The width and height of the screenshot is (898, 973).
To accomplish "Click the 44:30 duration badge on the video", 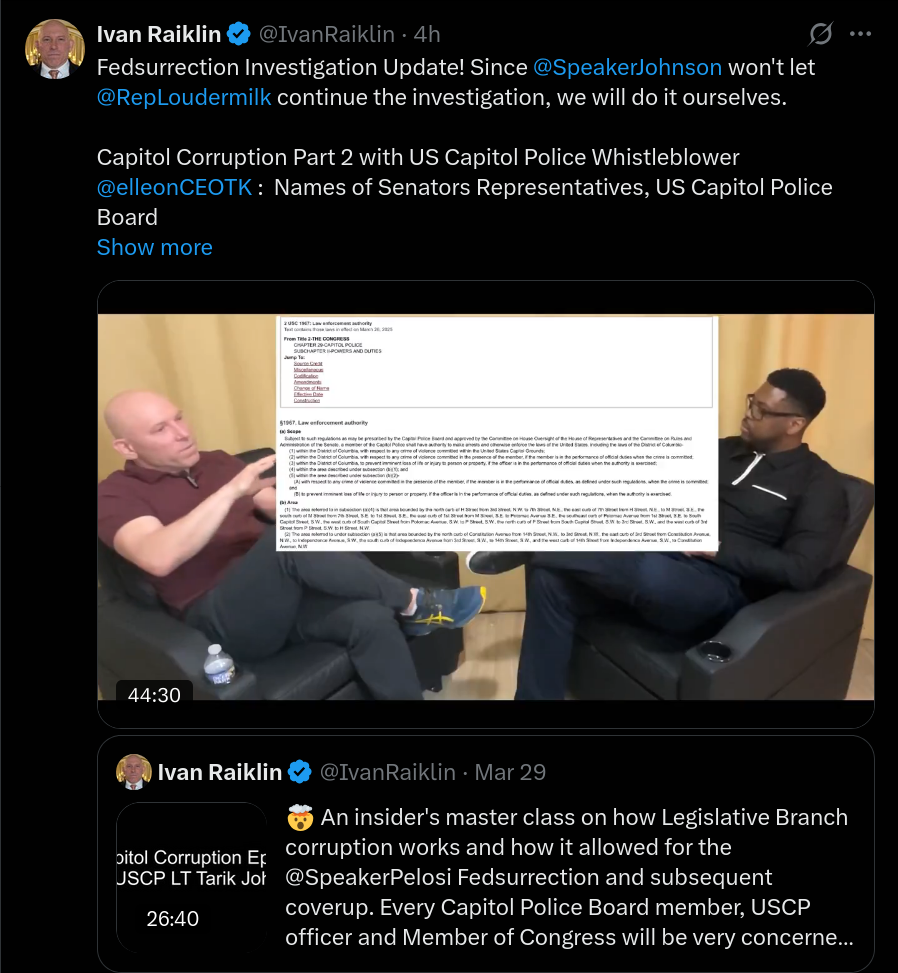I will click(x=154, y=694).
